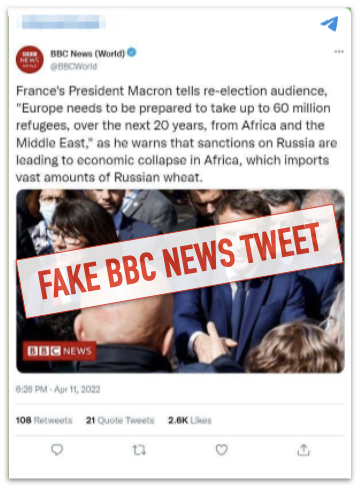The height and width of the screenshot is (491, 362).
Task: Click the BBC NEWS logo on photo
Action: 60,351
